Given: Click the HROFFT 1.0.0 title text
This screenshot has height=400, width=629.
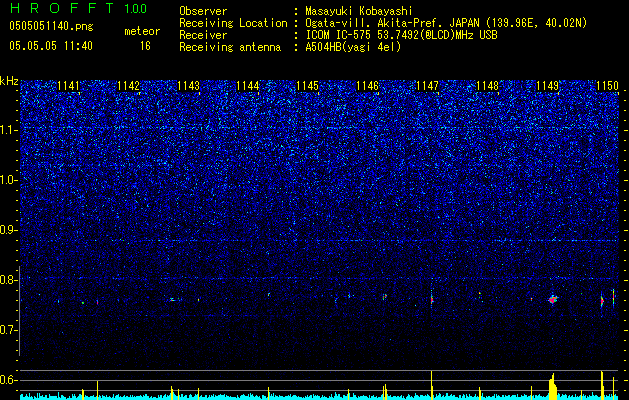Looking at the screenshot, I should (x=78, y=8).
